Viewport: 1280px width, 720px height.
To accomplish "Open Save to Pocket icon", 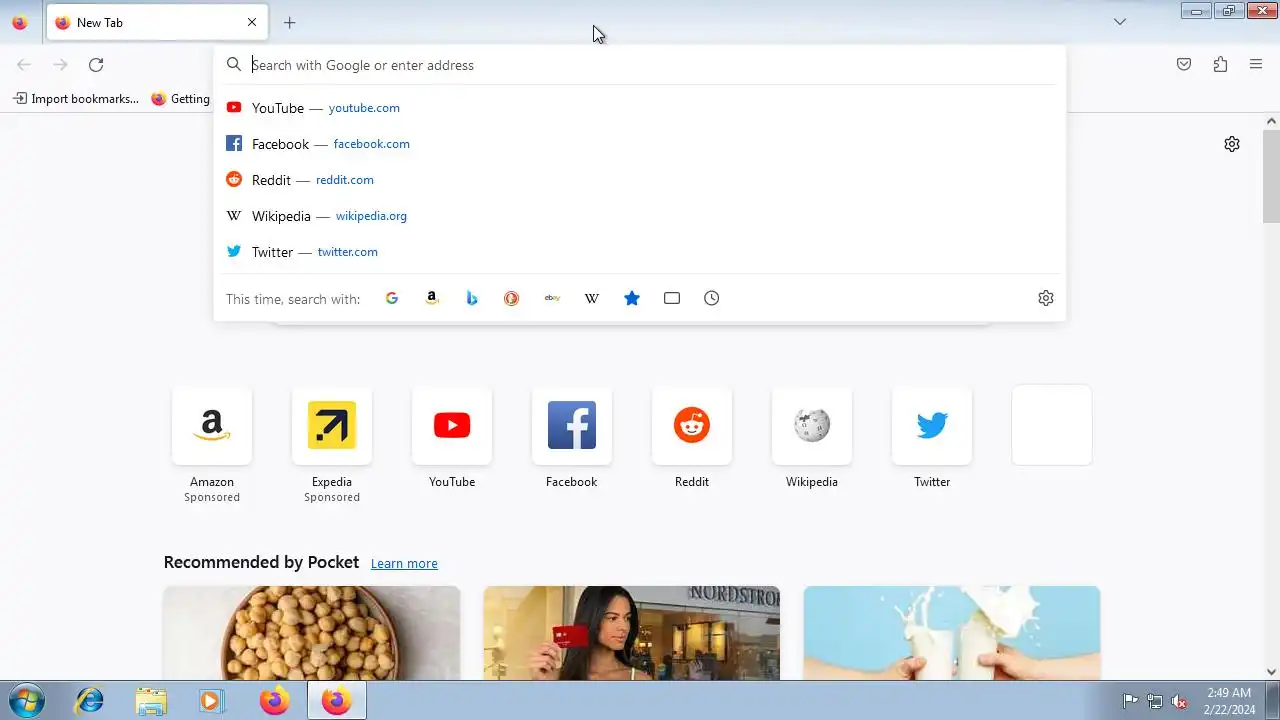I will click(1184, 65).
